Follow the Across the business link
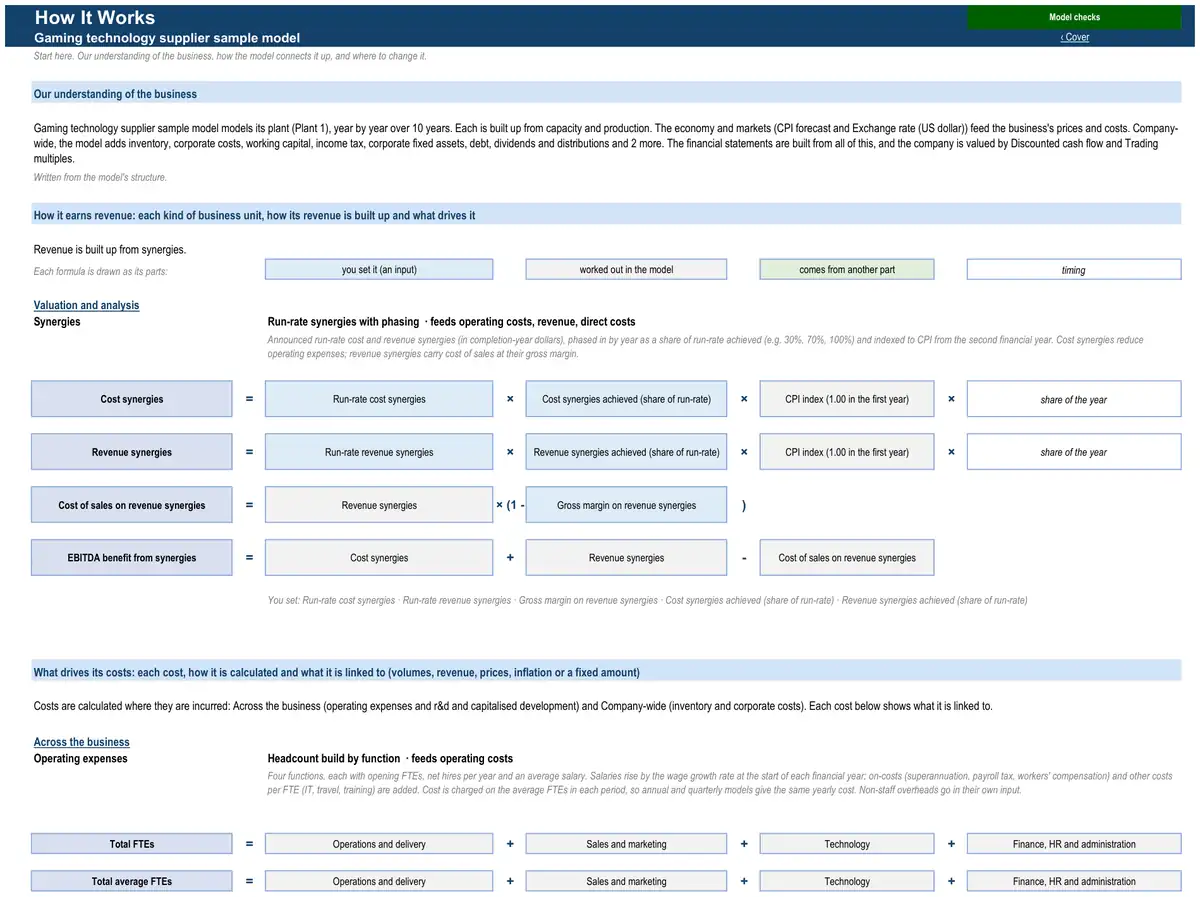The height and width of the screenshot is (897, 1200). point(82,742)
